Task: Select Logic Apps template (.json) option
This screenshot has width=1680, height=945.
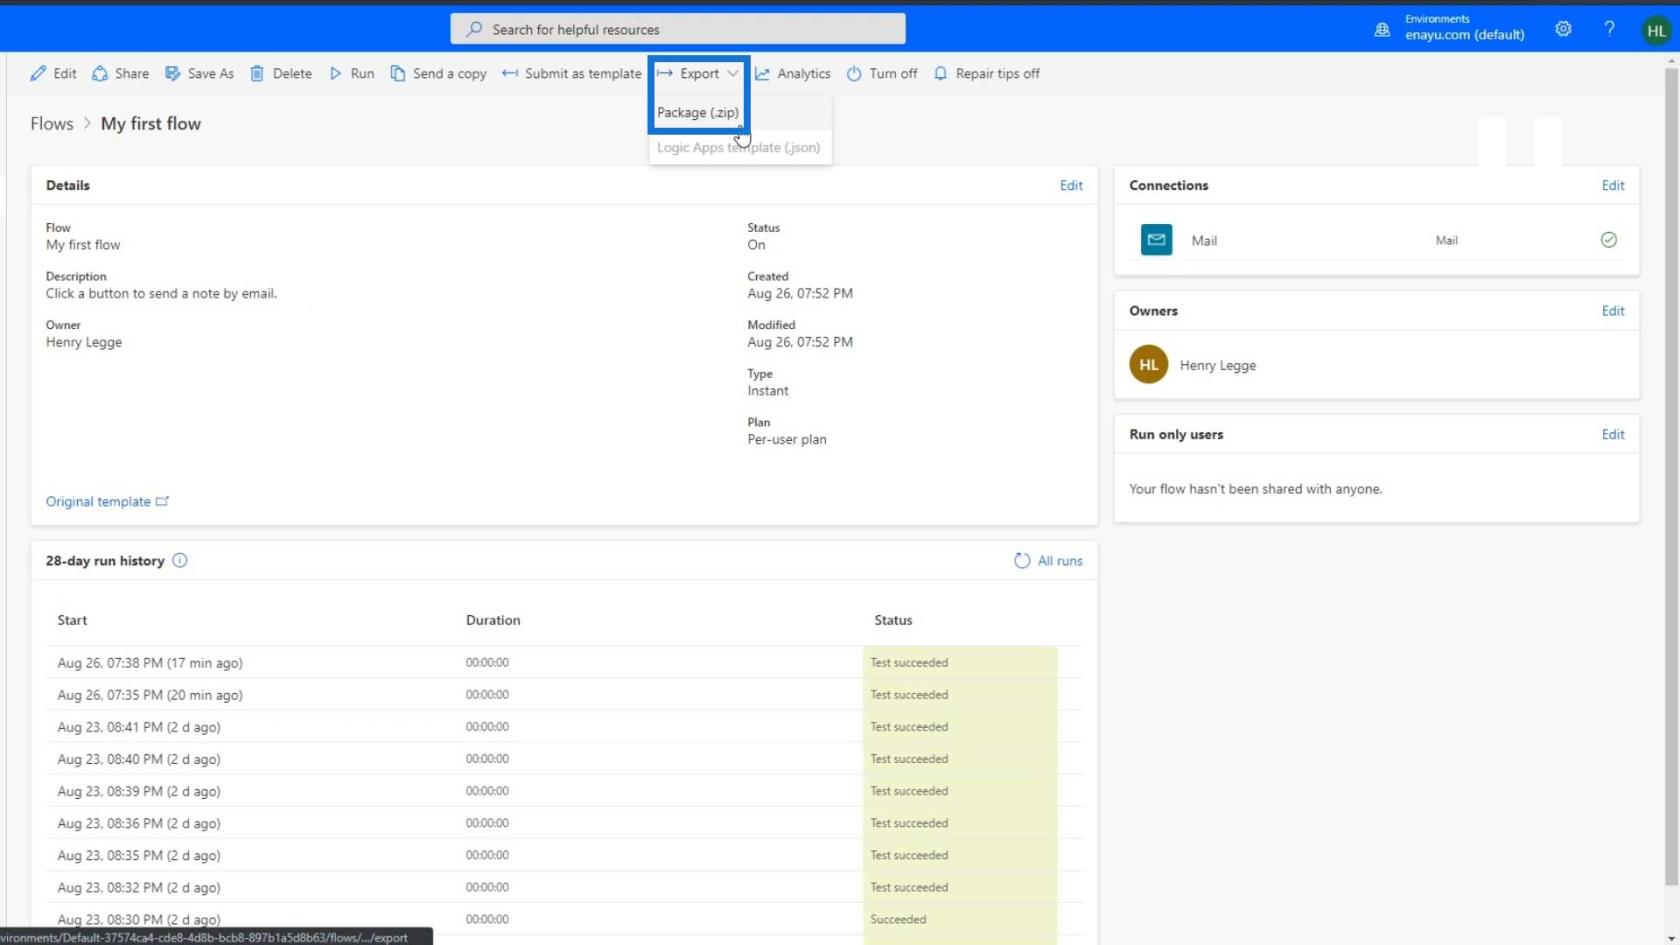Action: tap(739, 147)
